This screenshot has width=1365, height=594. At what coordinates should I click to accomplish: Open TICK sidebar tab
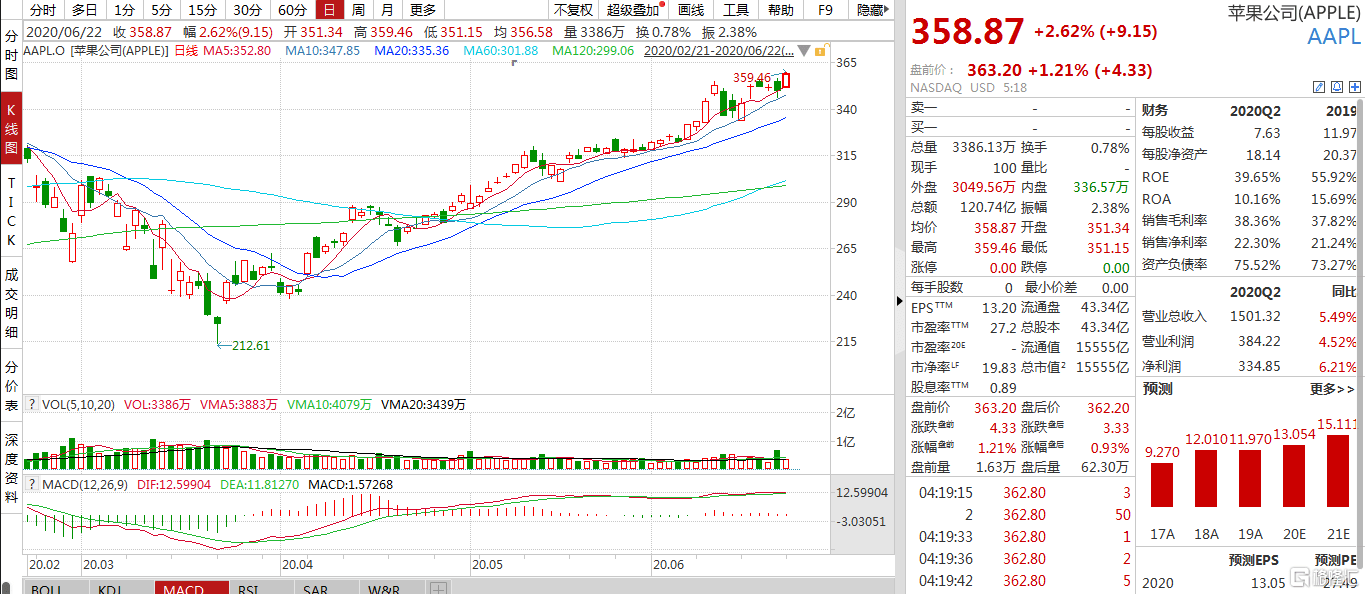point(12,212)
